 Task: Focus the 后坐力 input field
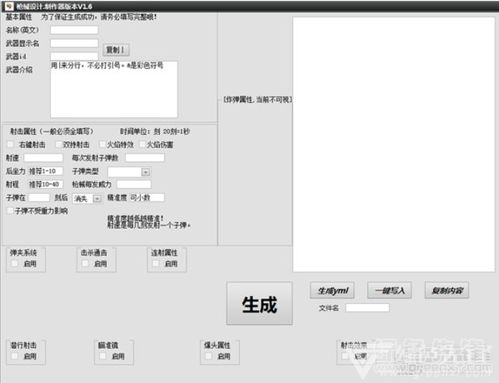(x=45, y=171)
